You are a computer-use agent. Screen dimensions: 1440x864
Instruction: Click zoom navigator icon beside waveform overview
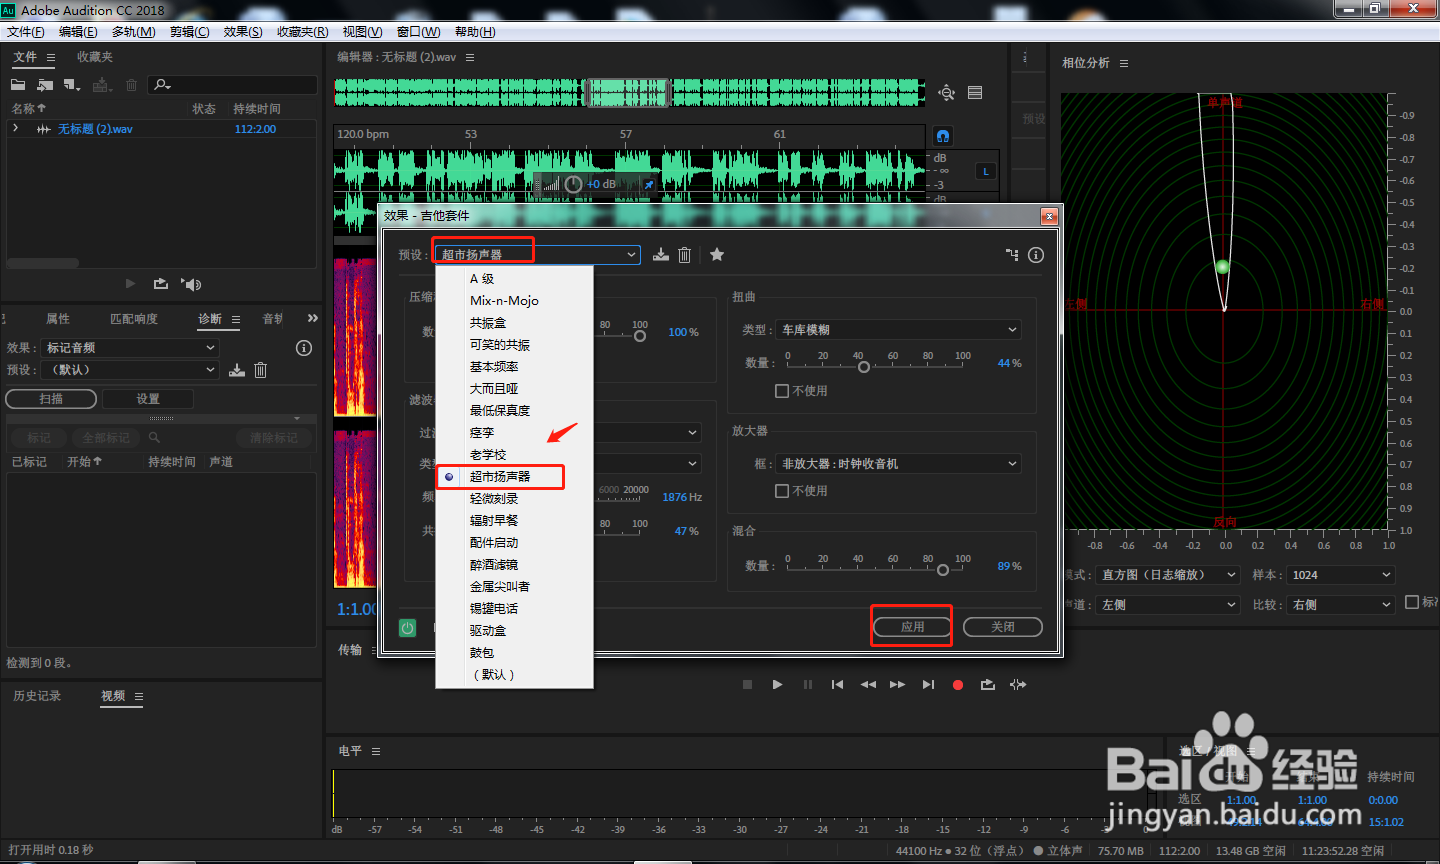947,93
